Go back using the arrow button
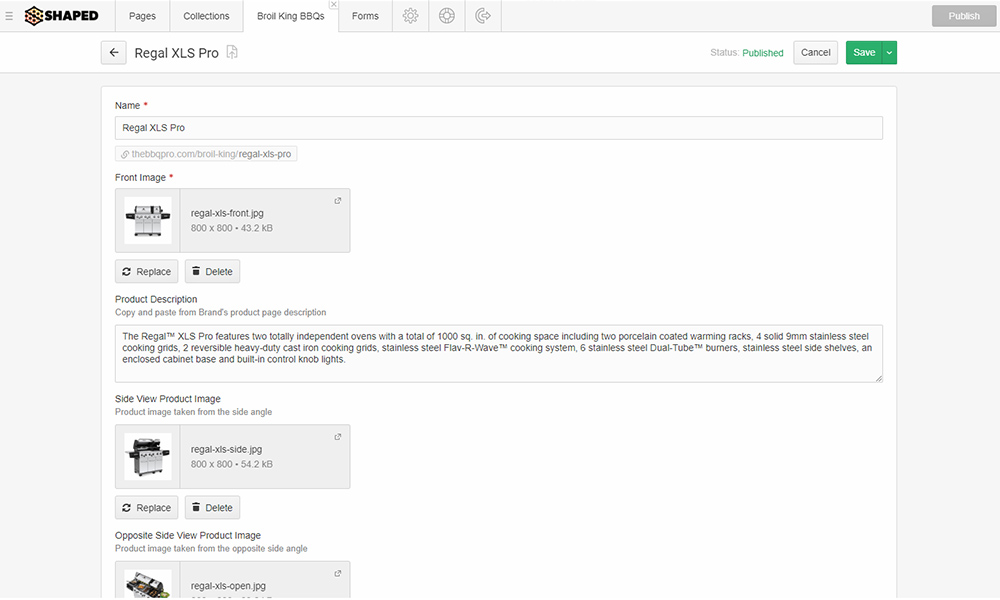This screenshot has height=600, width=1000. 114,53
